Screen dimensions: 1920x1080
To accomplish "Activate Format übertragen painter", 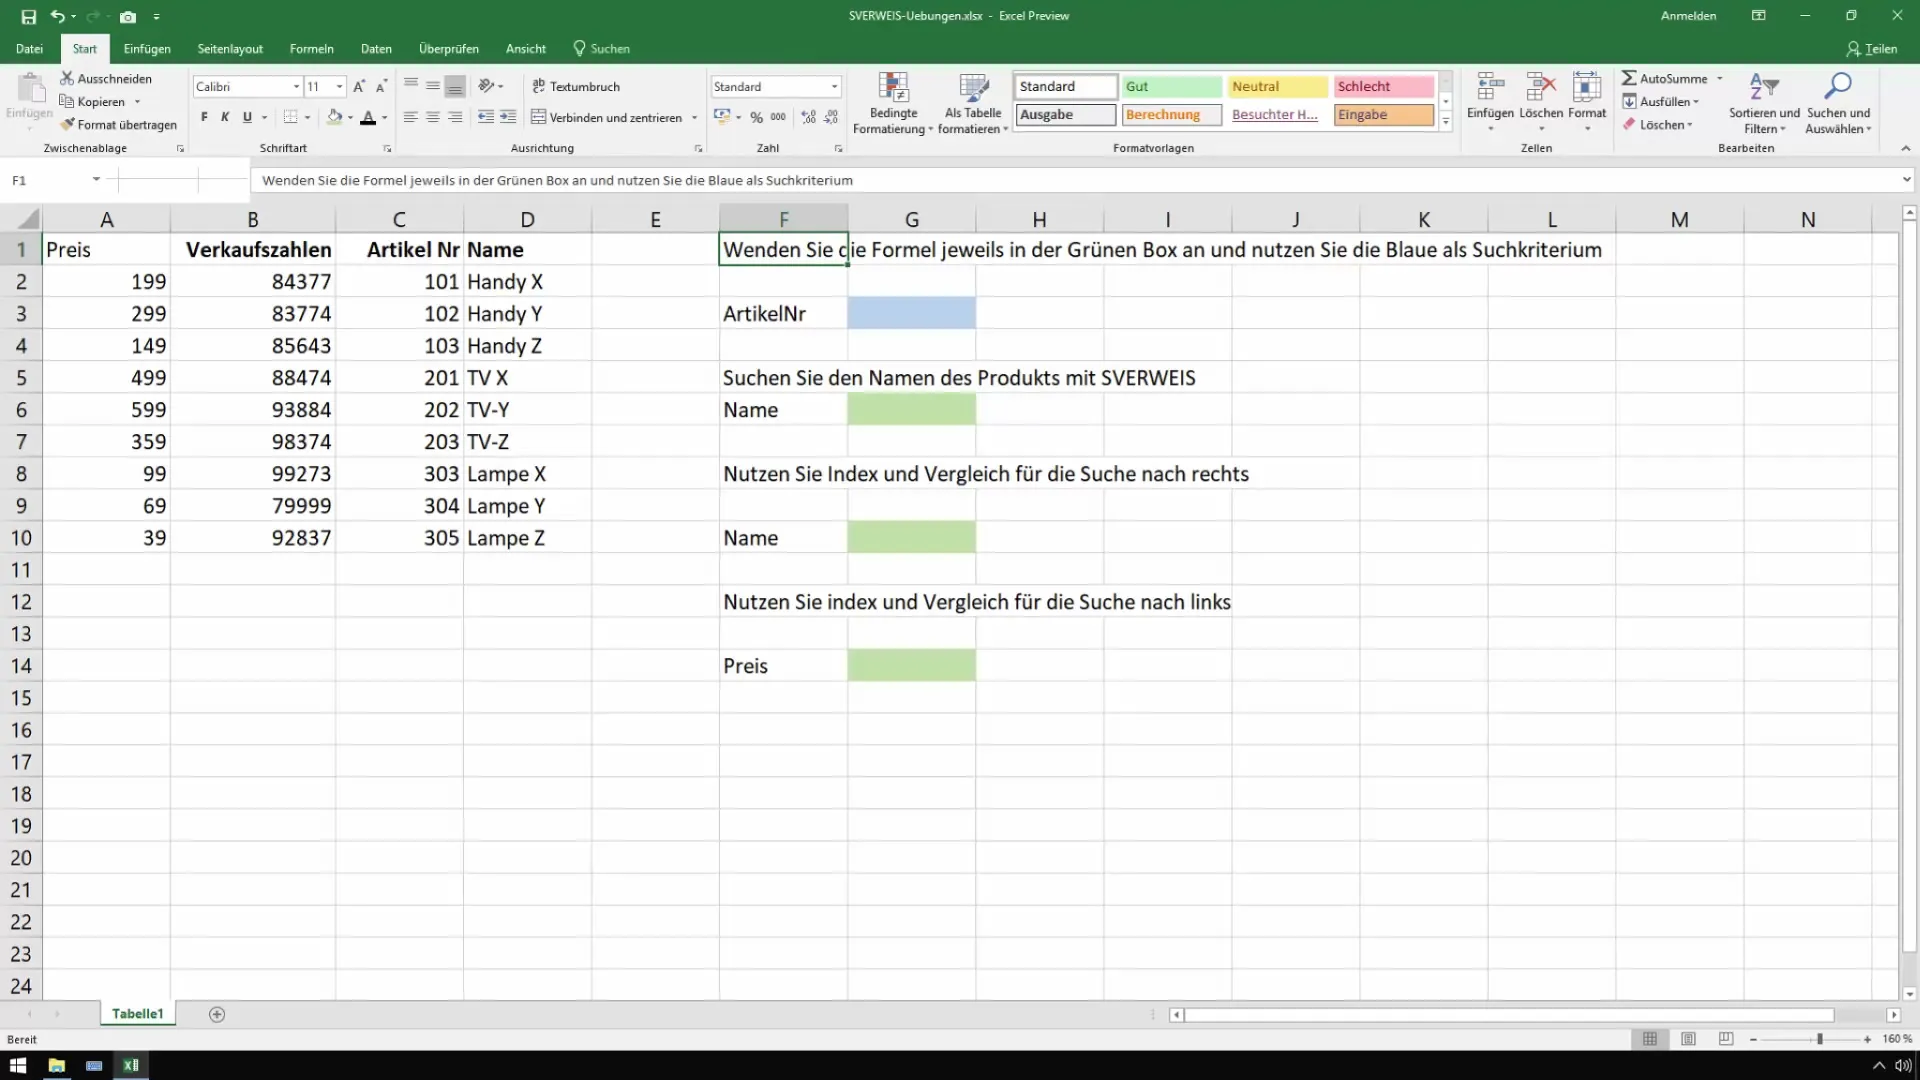I will (x=119, y=124).
